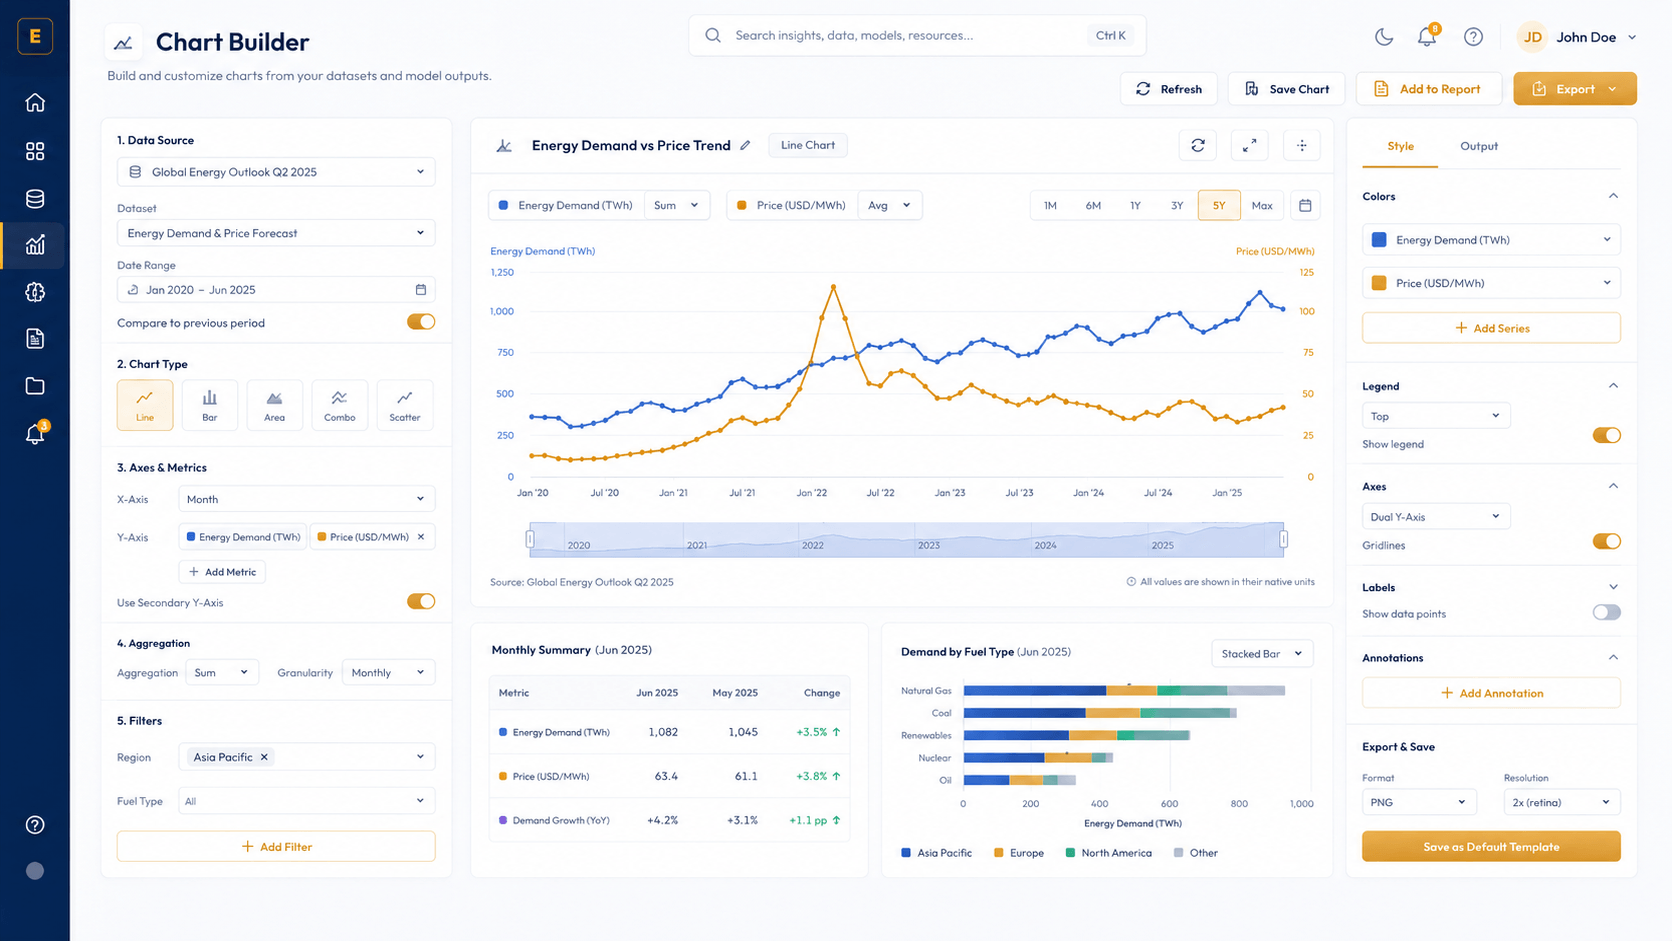Open the Legend position Top dropdown
The width and height of the screenshot is (1672, 941).
point(1436,416)
